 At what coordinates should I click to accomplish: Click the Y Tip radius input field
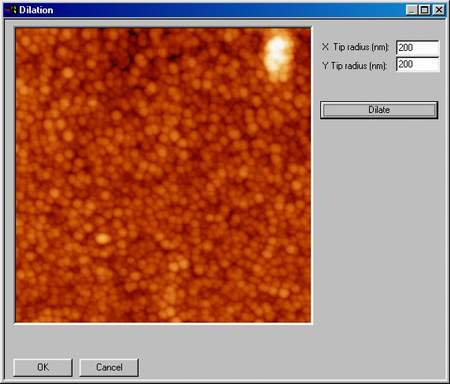pos(417,64)
